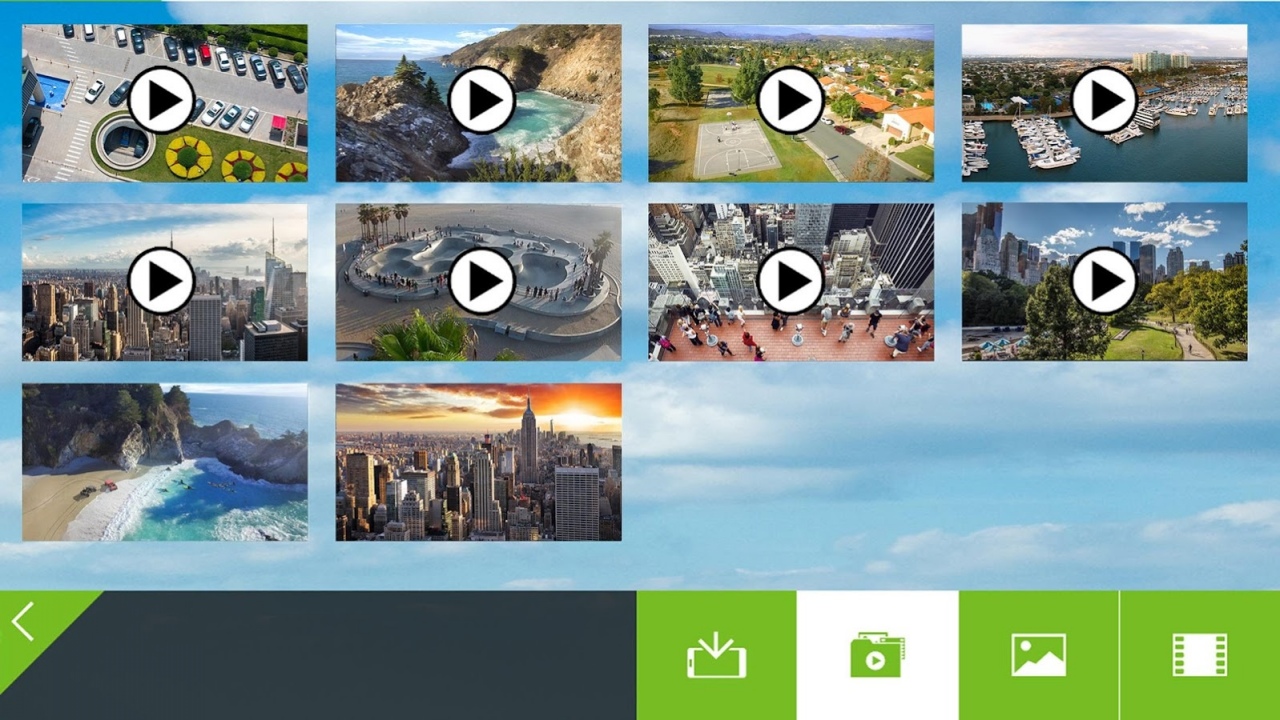The width and height of the screenshot is (1280, 720).
Task: Play the rooftop observation deck video
Action: [x=790, y=281]
